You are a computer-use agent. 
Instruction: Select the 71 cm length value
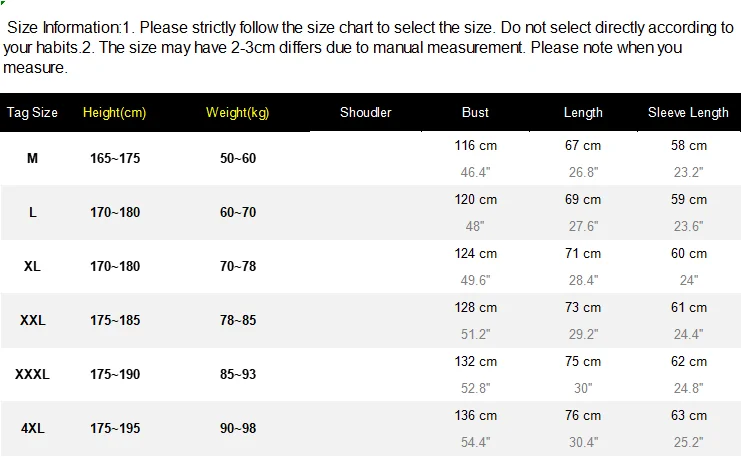point(583,254)
